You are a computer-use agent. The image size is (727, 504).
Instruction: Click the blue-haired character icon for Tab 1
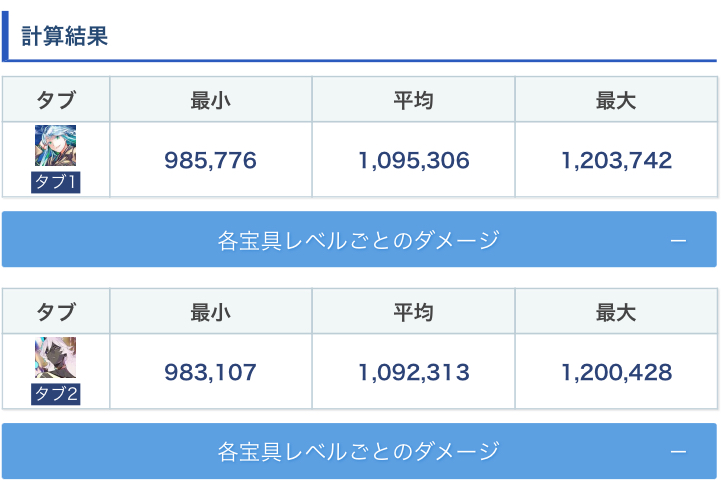tap(55, 146)
